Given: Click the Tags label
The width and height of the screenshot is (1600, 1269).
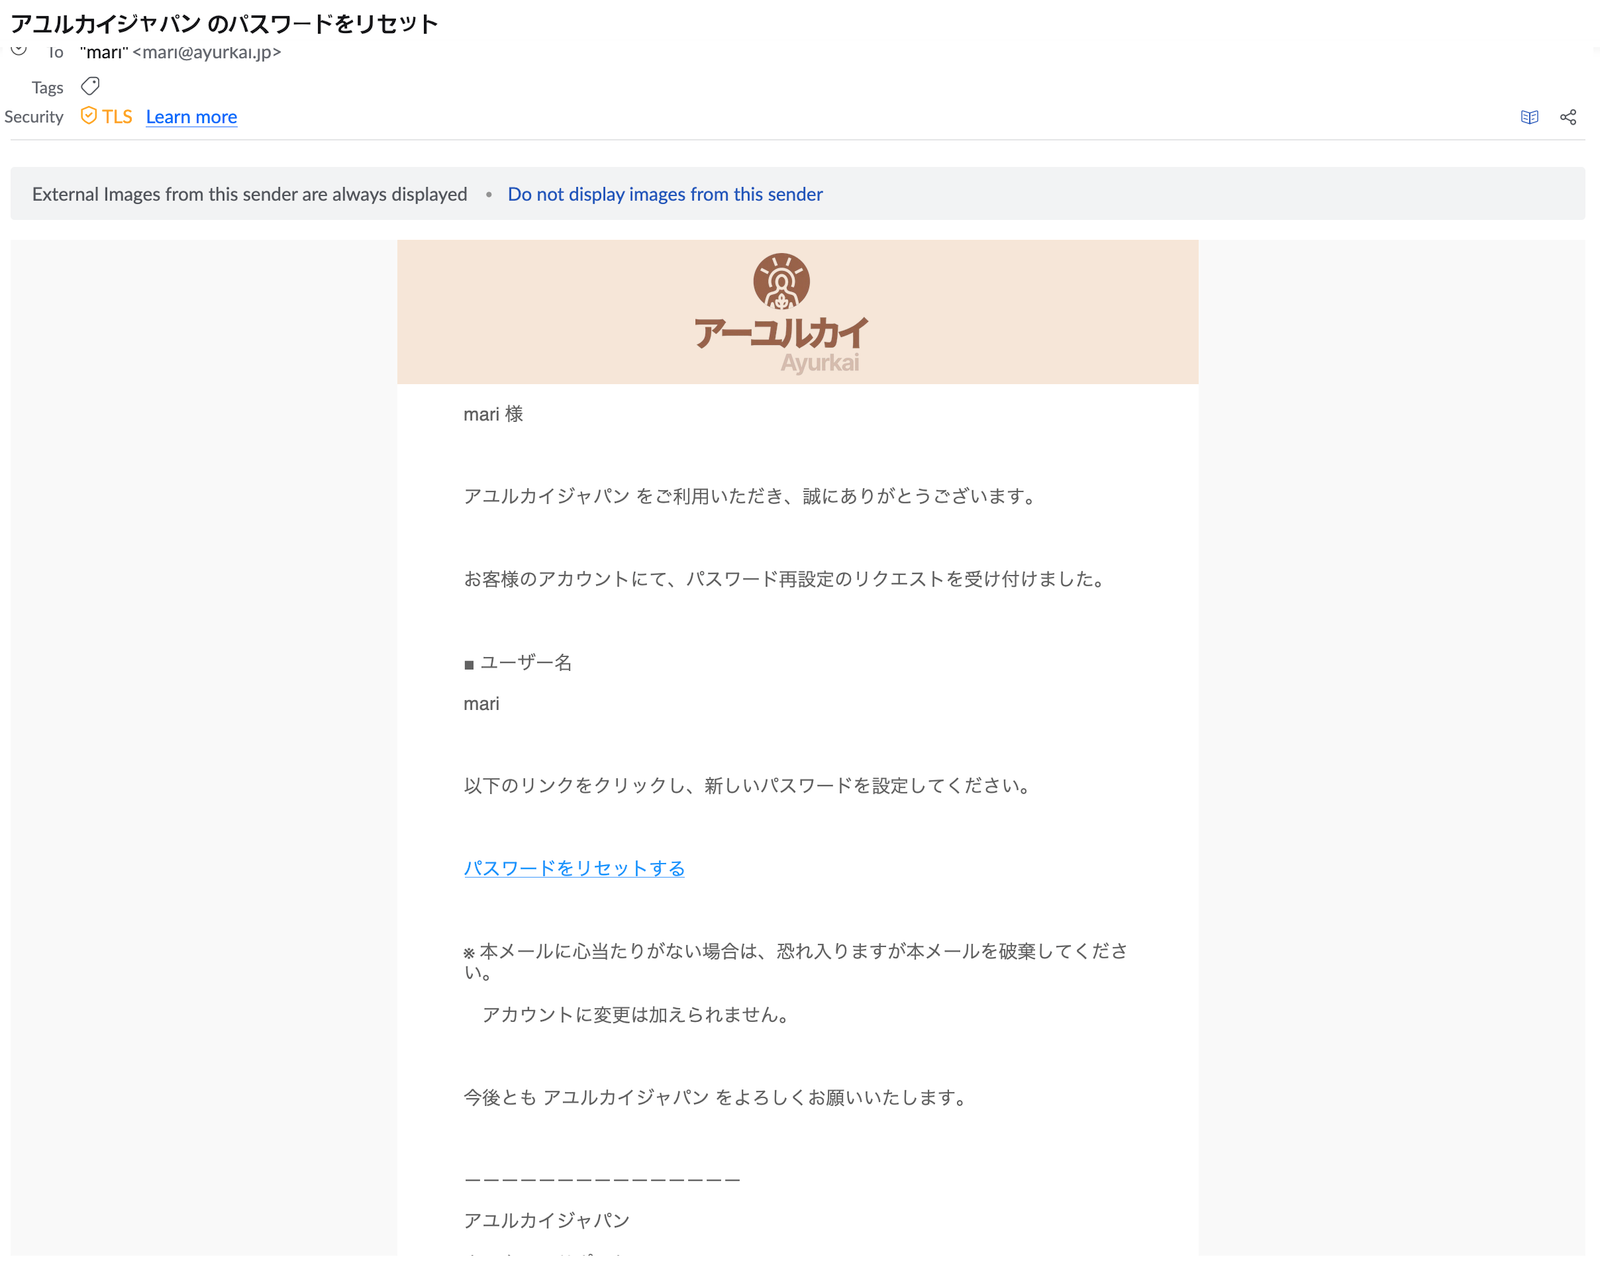Looking at the screenshot, I should point(47,88).
